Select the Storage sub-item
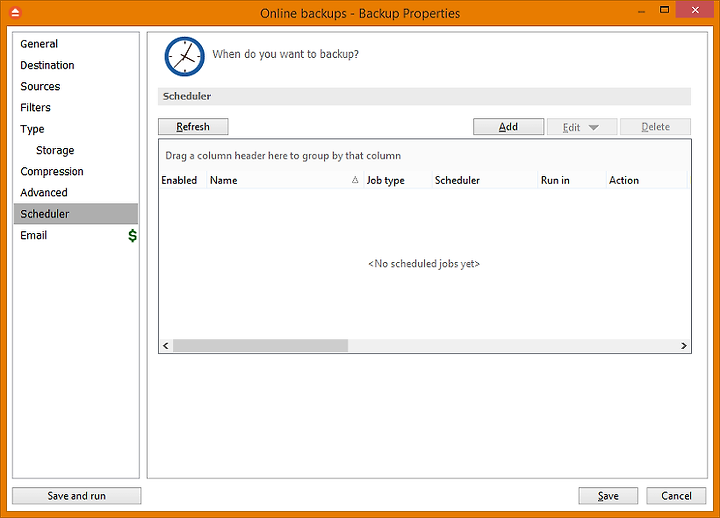The width and height of the screenshot is (720, 518). pos(76,150)
